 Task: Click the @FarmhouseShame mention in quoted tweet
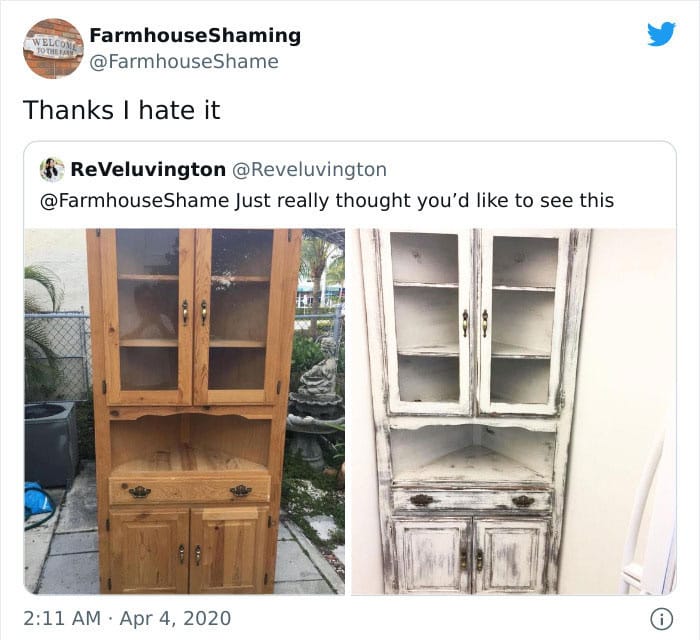click(134, 200)
